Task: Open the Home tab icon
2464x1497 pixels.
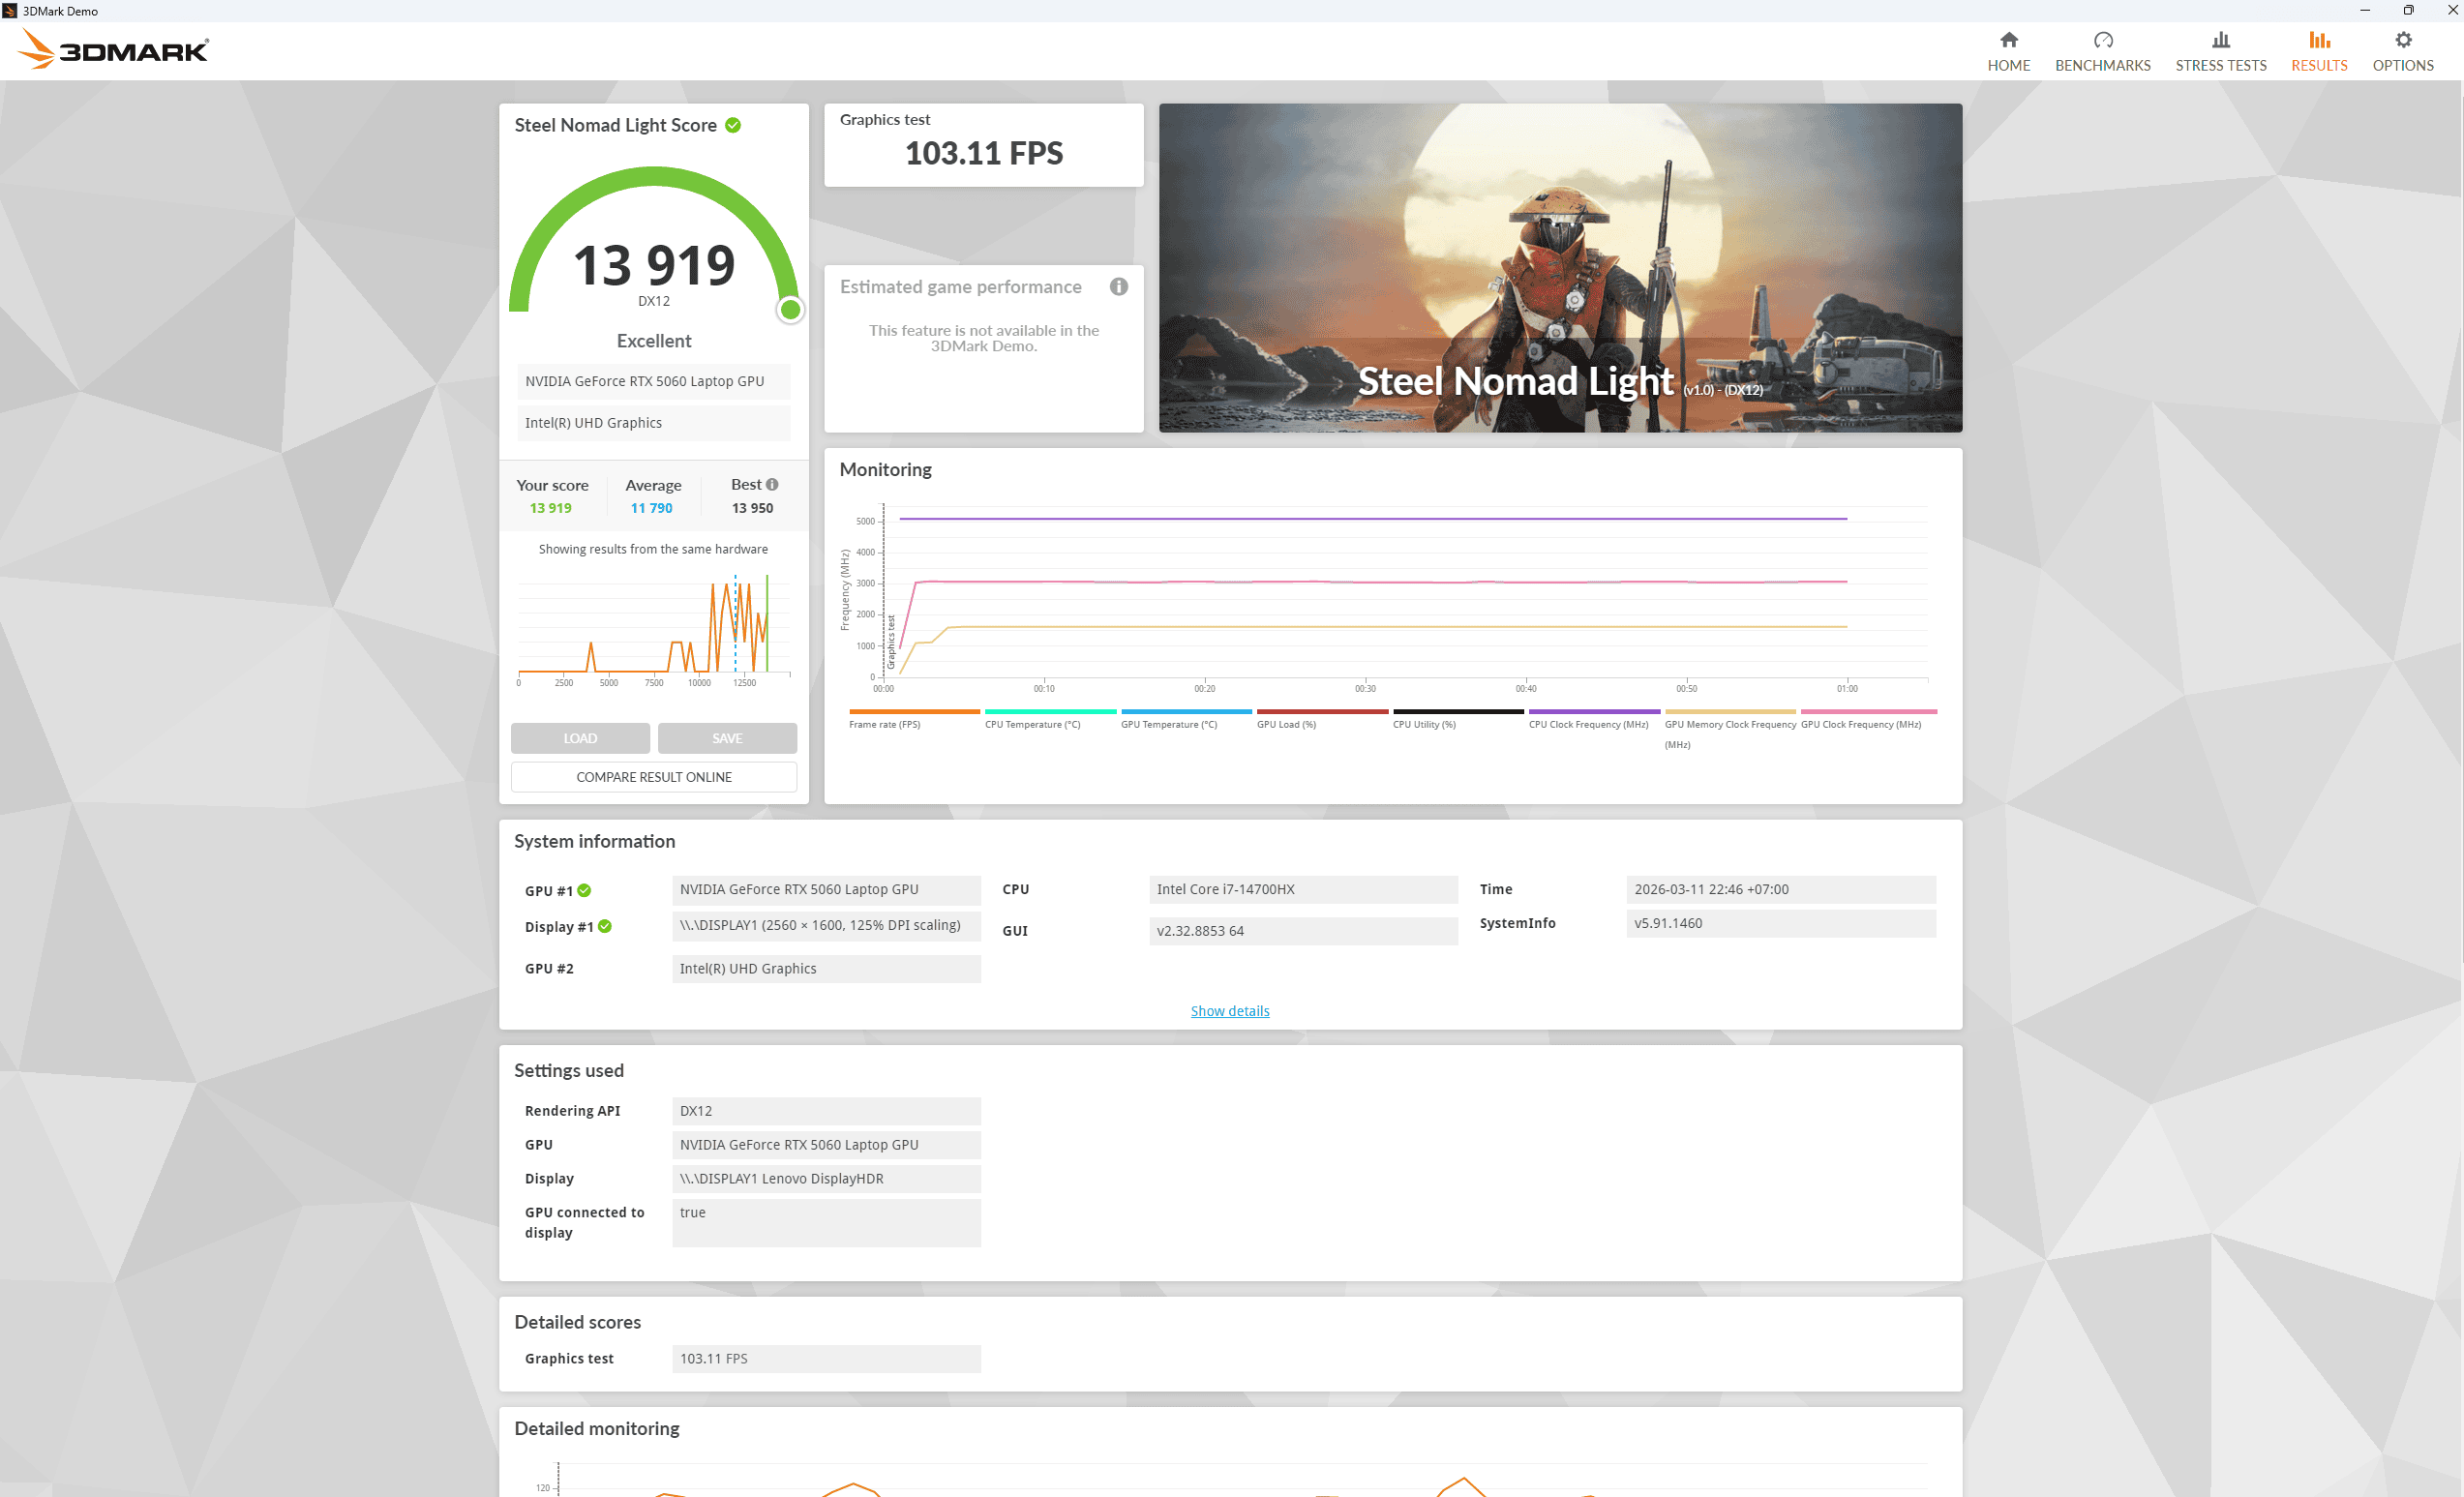Action: point(2008,40)
